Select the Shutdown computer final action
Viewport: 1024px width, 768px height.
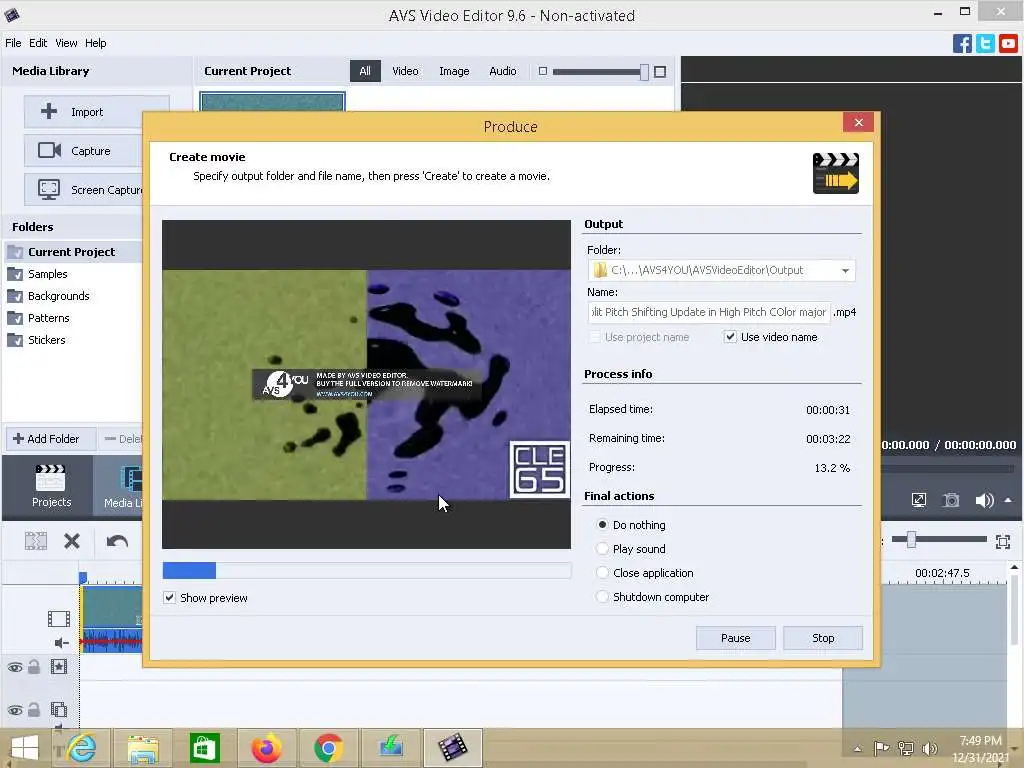click(x=602, y=597)
